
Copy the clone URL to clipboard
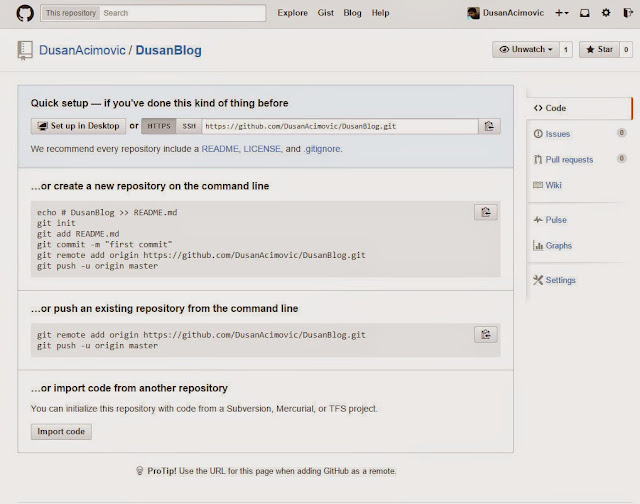click(x=489, y=126)
